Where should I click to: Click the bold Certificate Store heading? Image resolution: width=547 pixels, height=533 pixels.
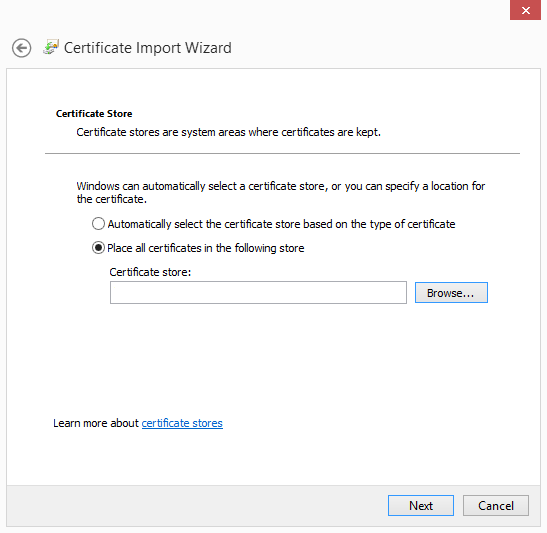point(94,114)
